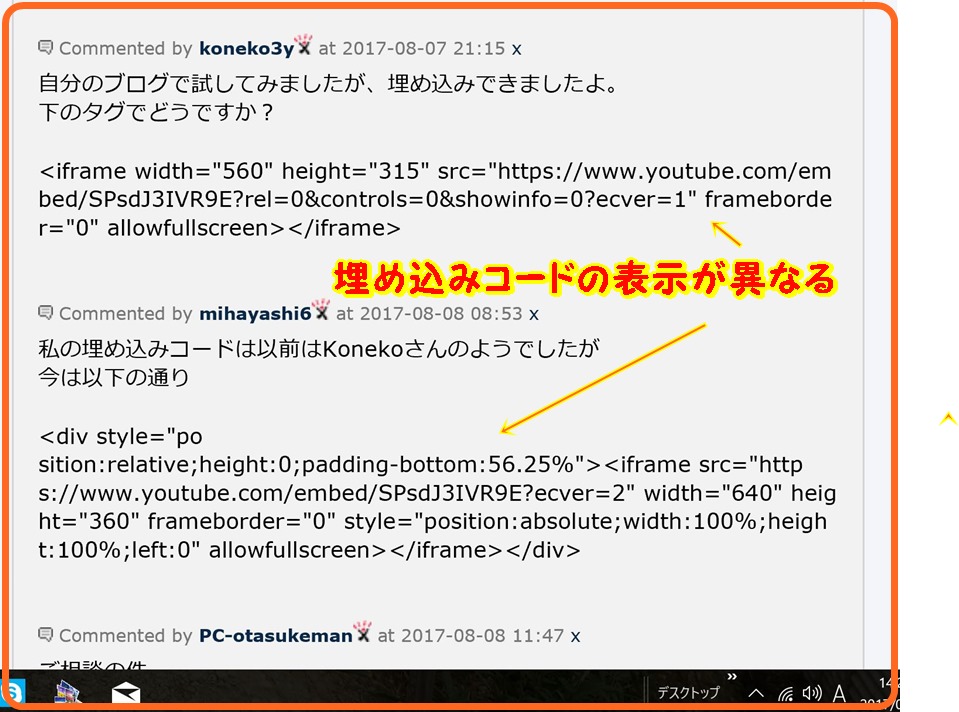Image resolution: width=959 pixels, height=712 pixels.
Task: Click the line starting 'bed/SPsdJ3IVR9E?rel=0'
Action: click(x=435, y=199)
